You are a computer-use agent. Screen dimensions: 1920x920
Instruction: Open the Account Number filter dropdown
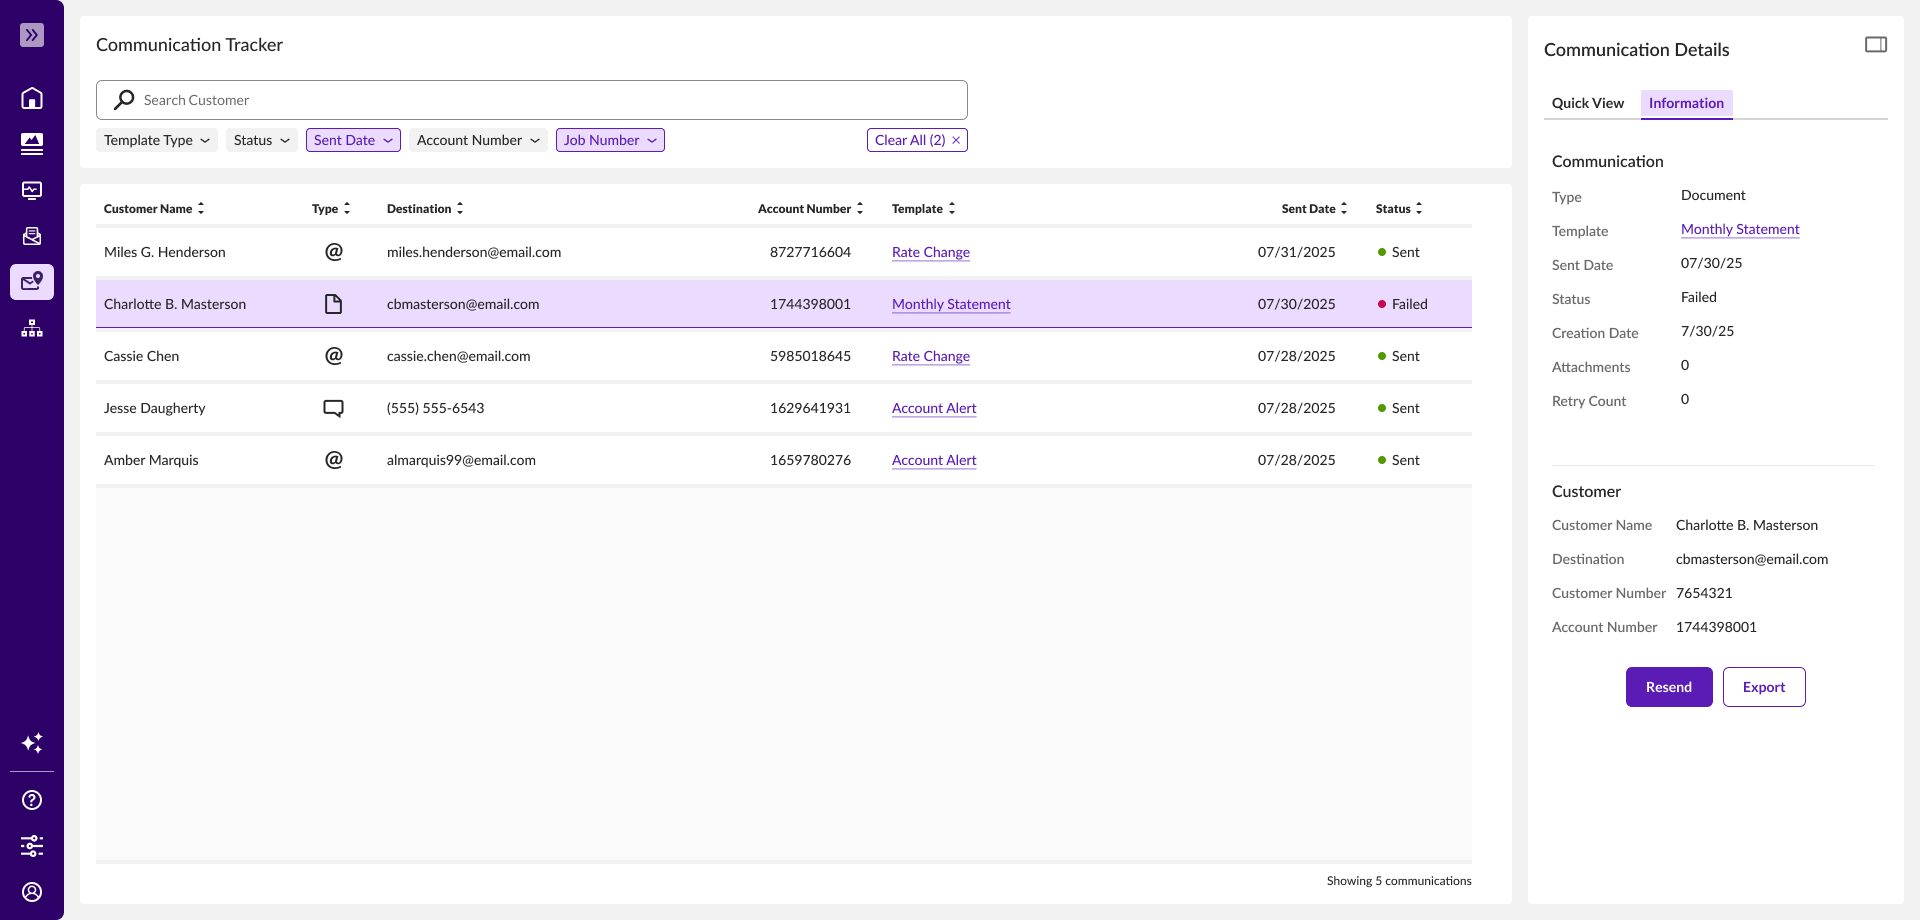tap(478, 140)
